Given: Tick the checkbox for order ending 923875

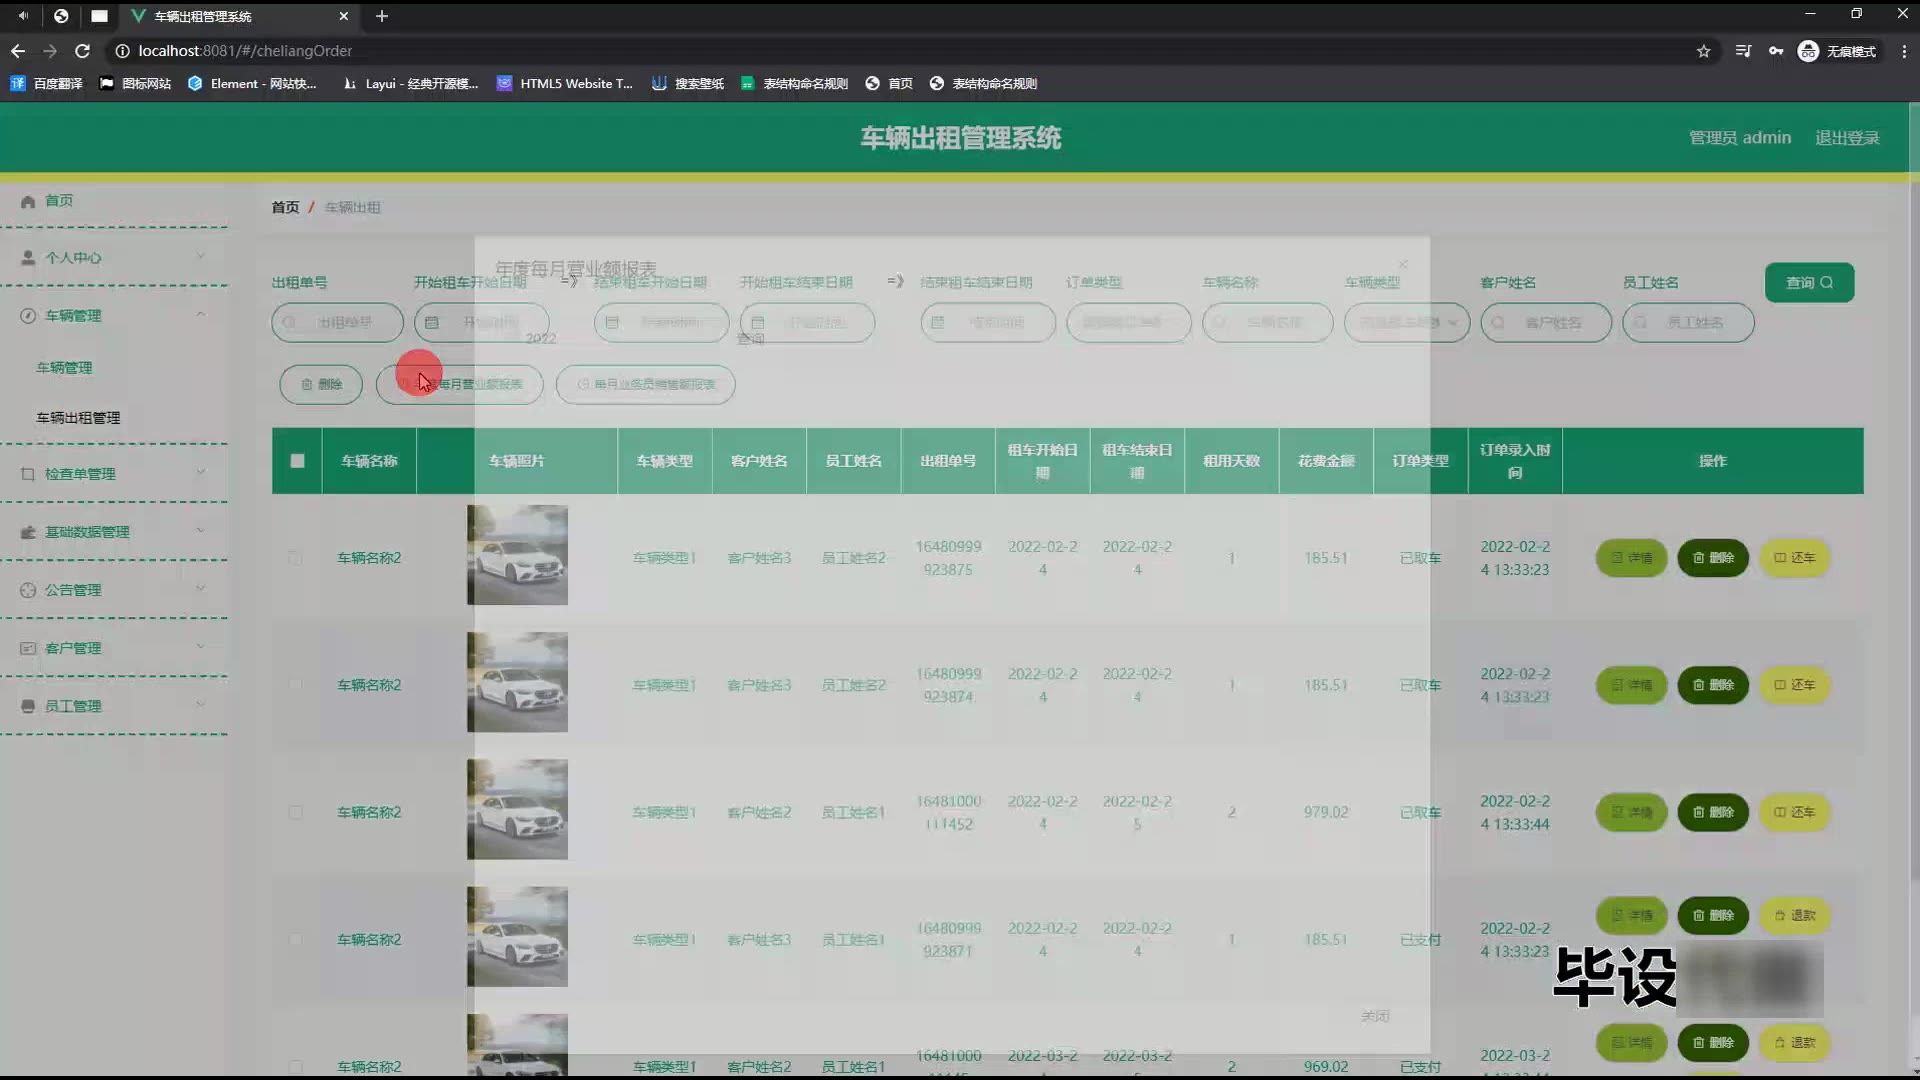Looking at the screenshot, I should (295, 558).
